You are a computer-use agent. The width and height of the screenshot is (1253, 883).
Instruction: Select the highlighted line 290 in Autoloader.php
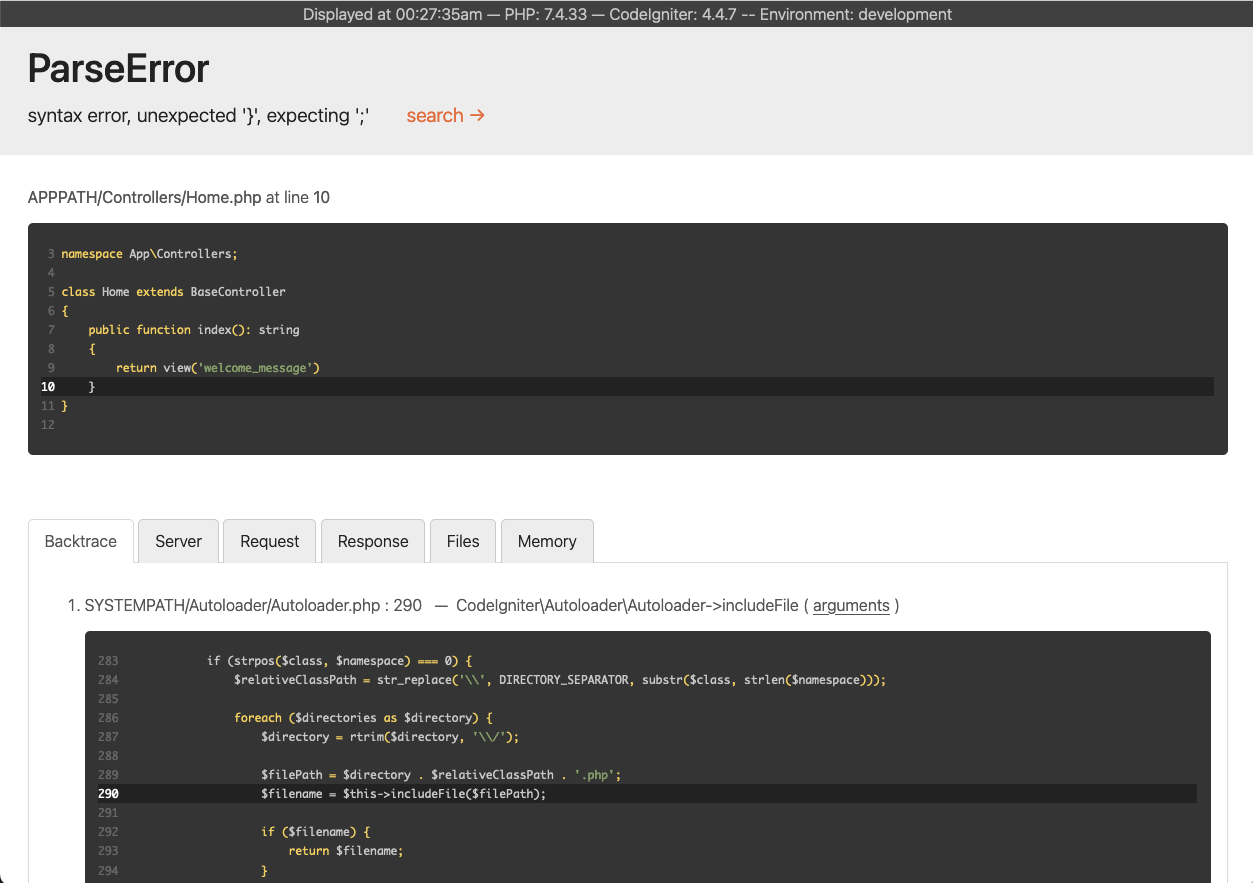point(400,793)
